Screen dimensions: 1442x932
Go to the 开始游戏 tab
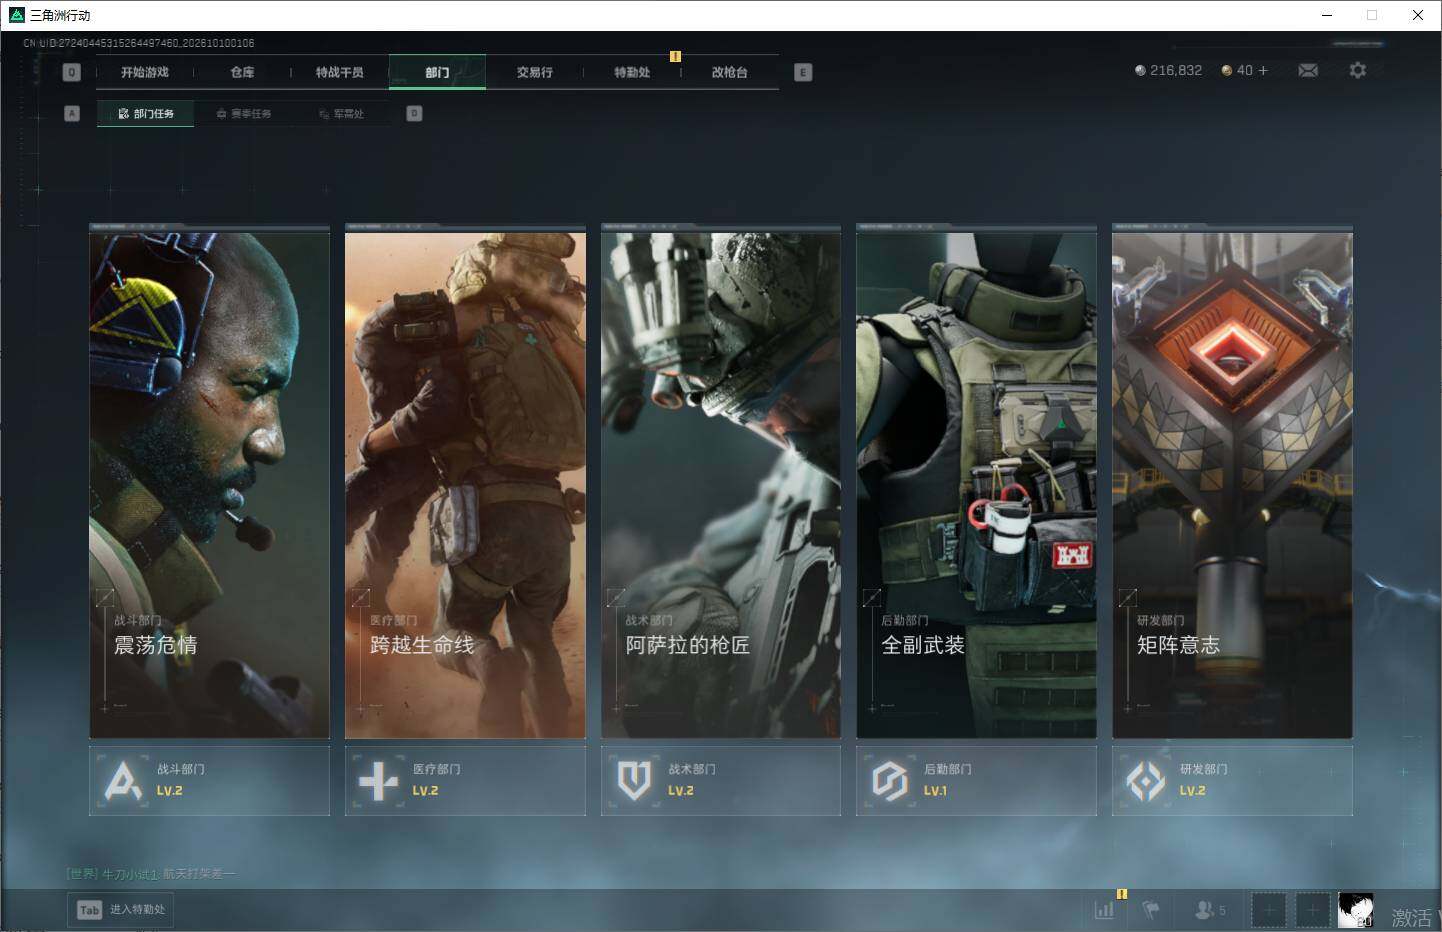pos(145,72)
